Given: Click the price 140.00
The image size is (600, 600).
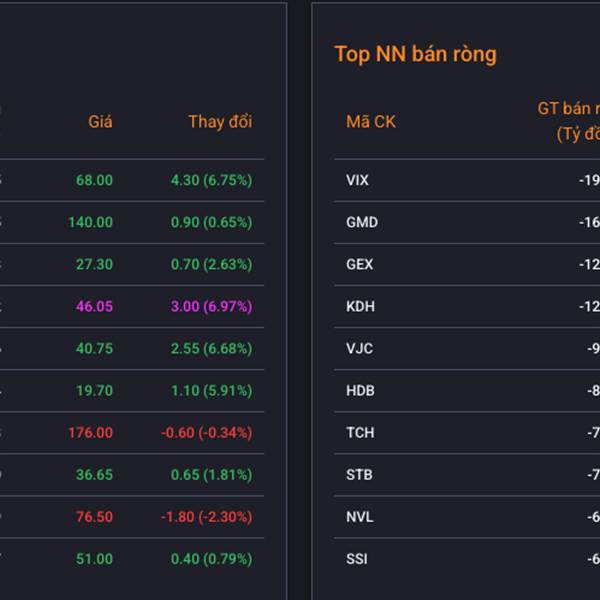Looking at the screenshot, I should pyautogui.click(x=90, y=222).
